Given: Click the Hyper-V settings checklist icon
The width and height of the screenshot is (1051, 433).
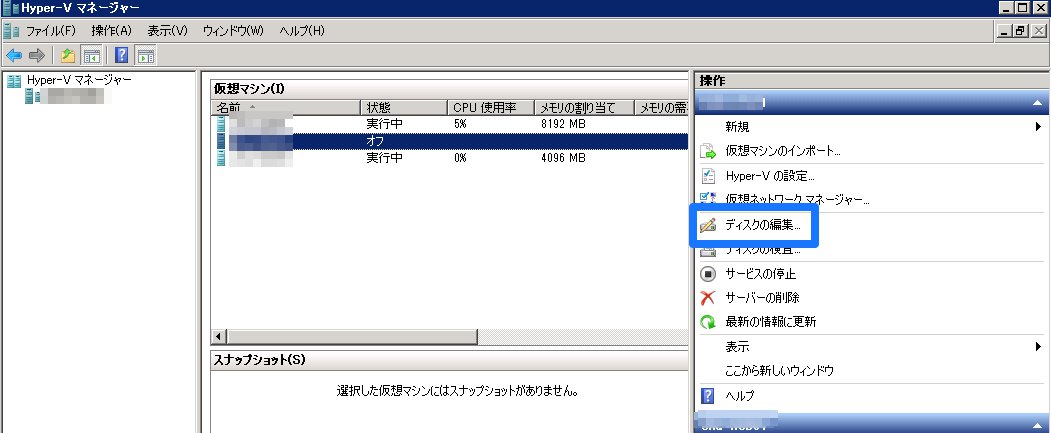Looking at the screenshot, I should pyautogui.click(x=708, y=176).
